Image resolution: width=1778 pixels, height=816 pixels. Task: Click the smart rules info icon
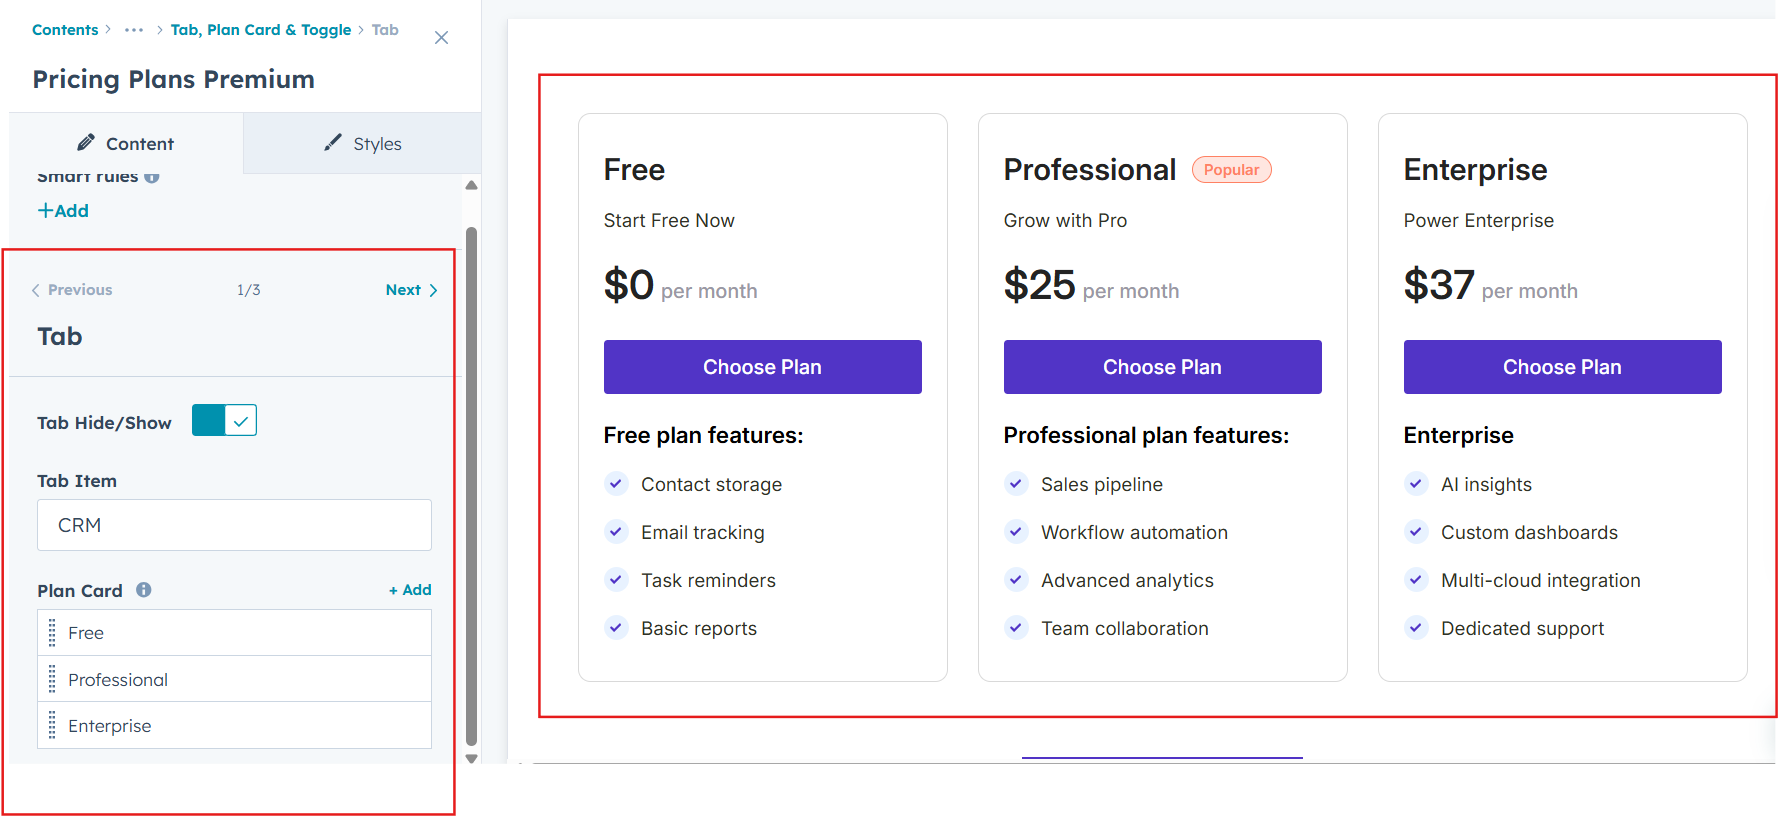point(152,177)
